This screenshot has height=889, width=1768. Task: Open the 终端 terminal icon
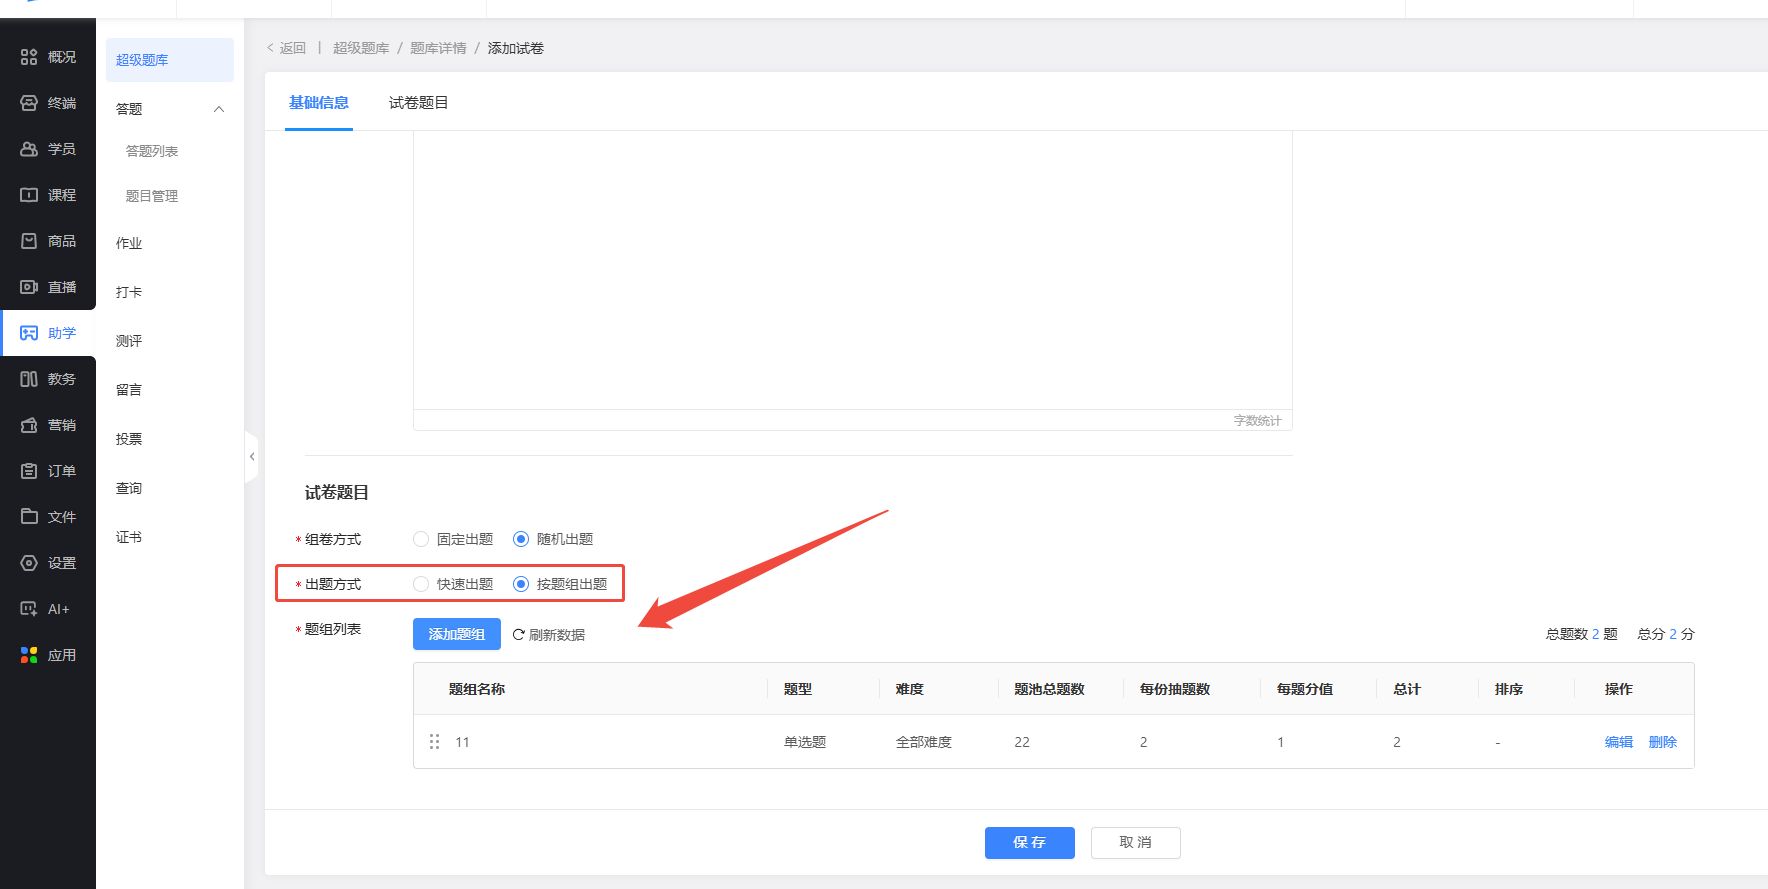[x=29, y=103]
